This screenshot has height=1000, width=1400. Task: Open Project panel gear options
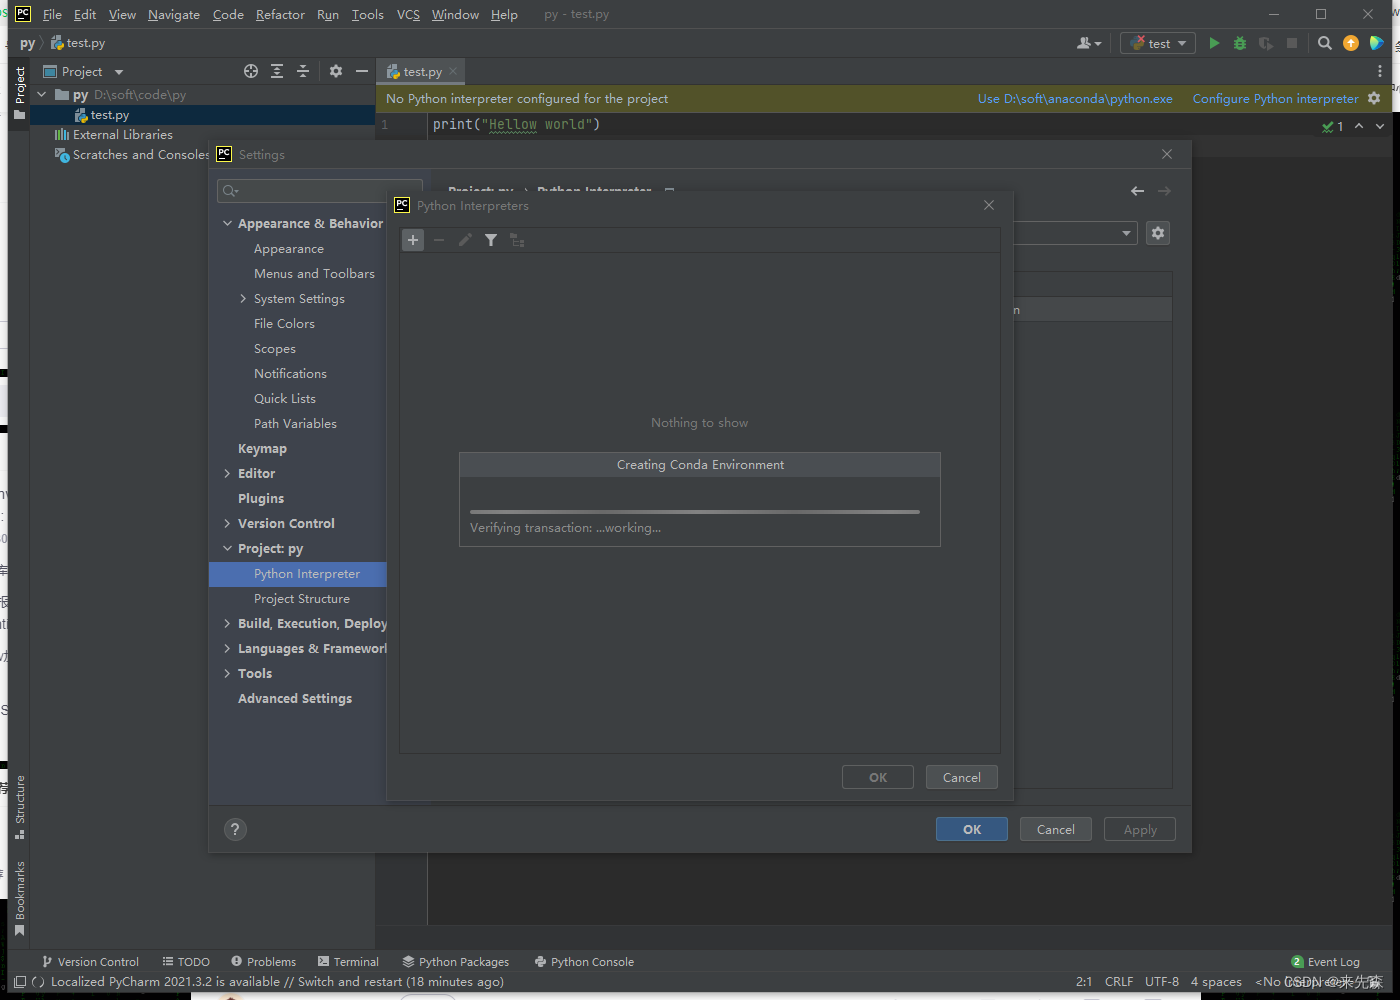point(336,71)
